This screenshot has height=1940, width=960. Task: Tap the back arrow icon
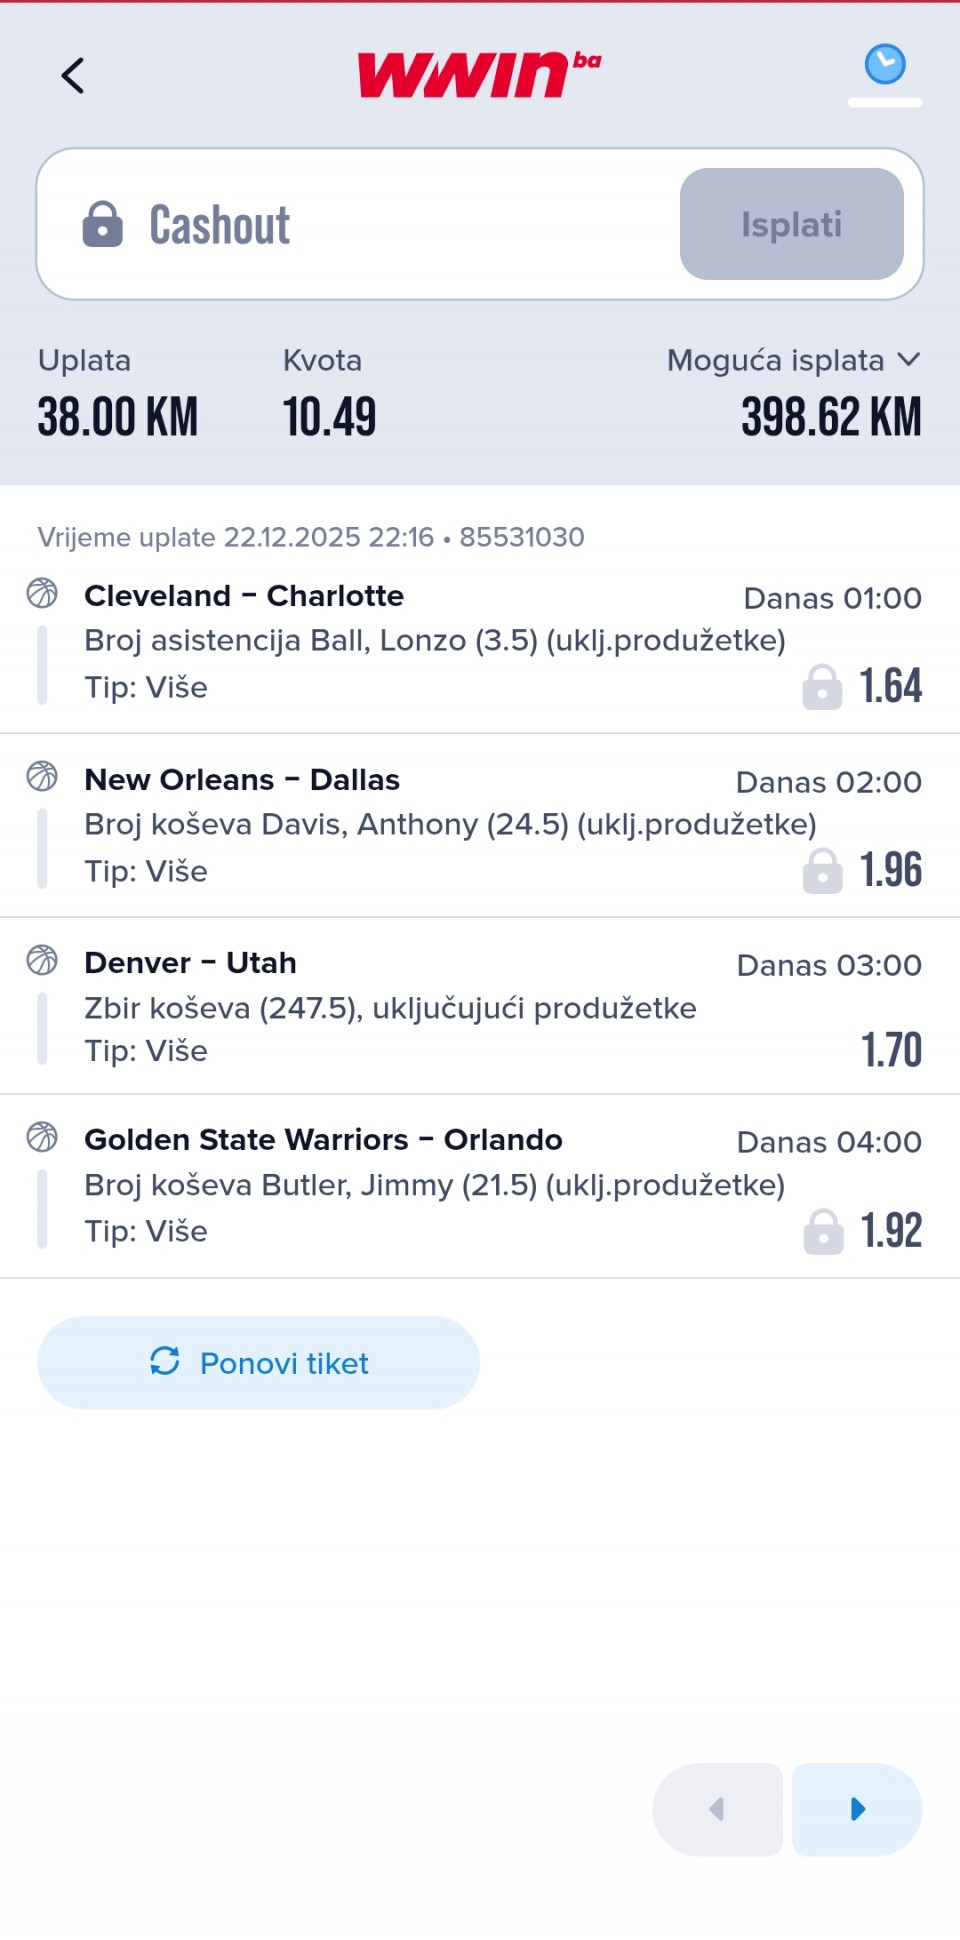[73, 75]
